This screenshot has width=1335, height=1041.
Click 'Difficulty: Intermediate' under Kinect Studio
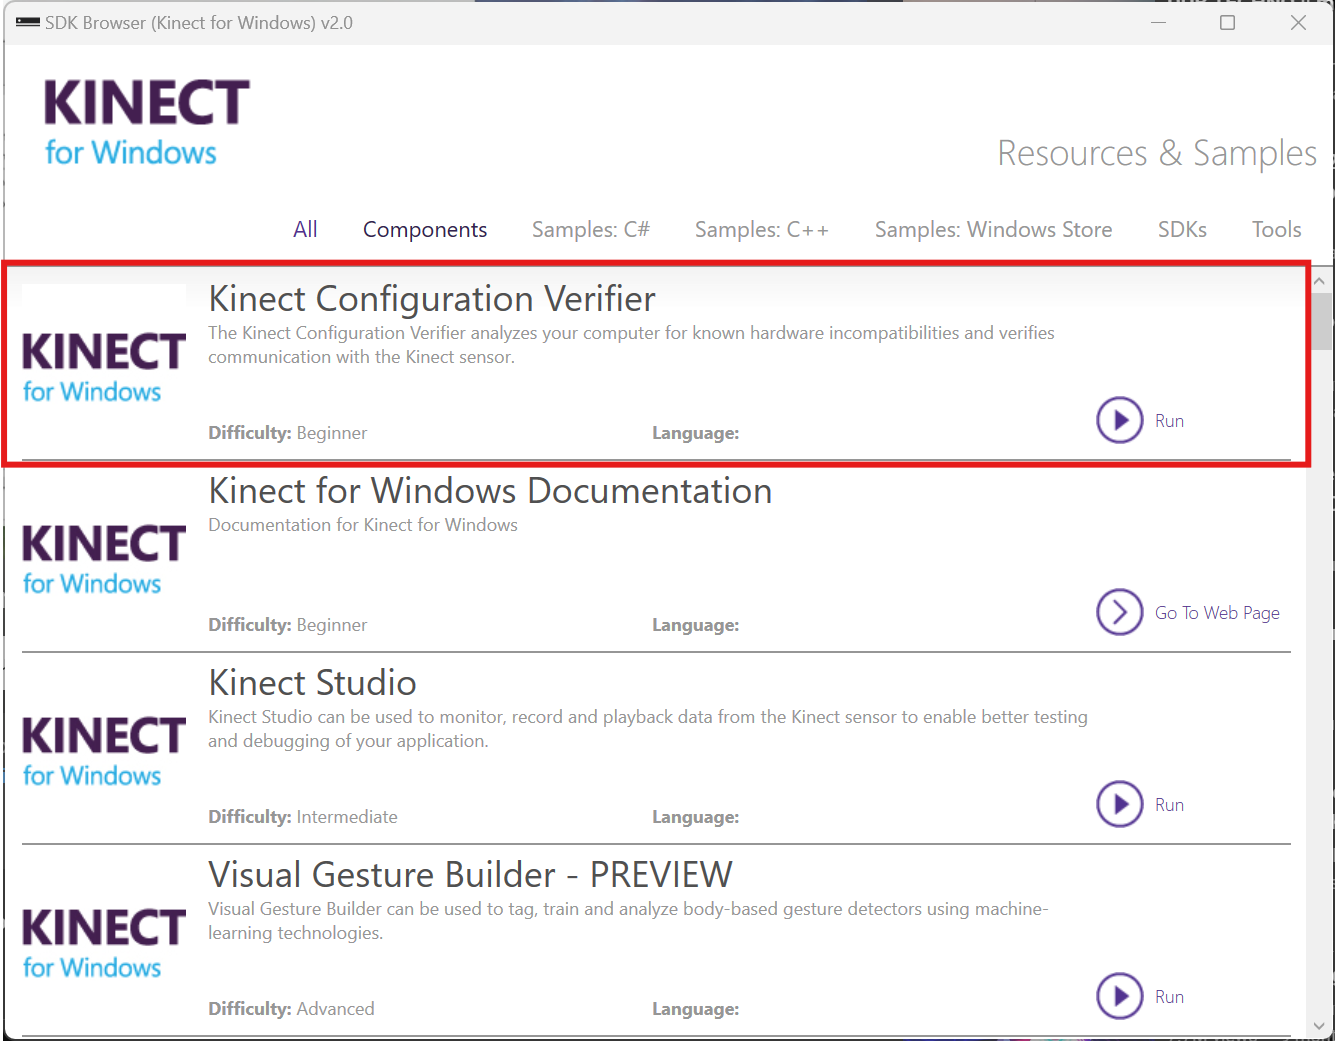303,817
